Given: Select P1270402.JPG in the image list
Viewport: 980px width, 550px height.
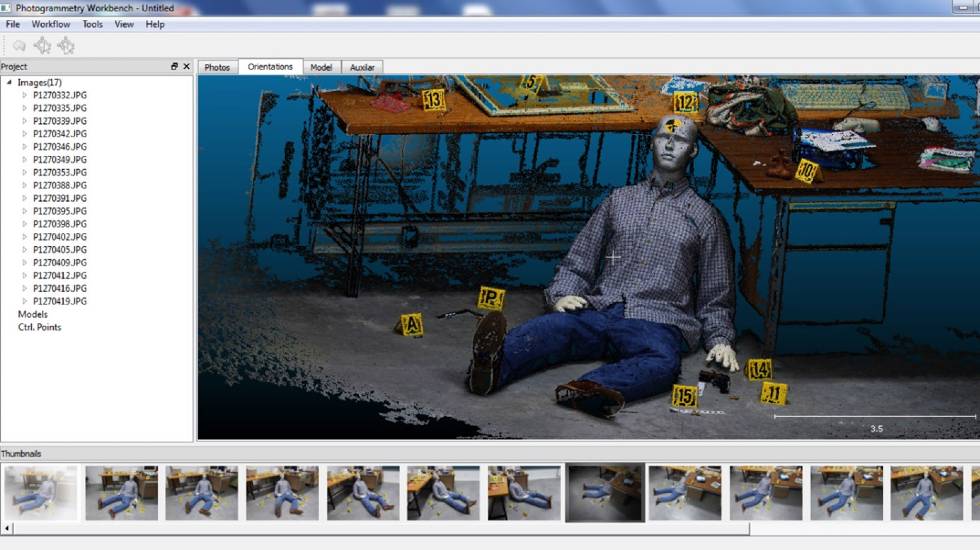Looking at the screenshot, I should [60, 237].
